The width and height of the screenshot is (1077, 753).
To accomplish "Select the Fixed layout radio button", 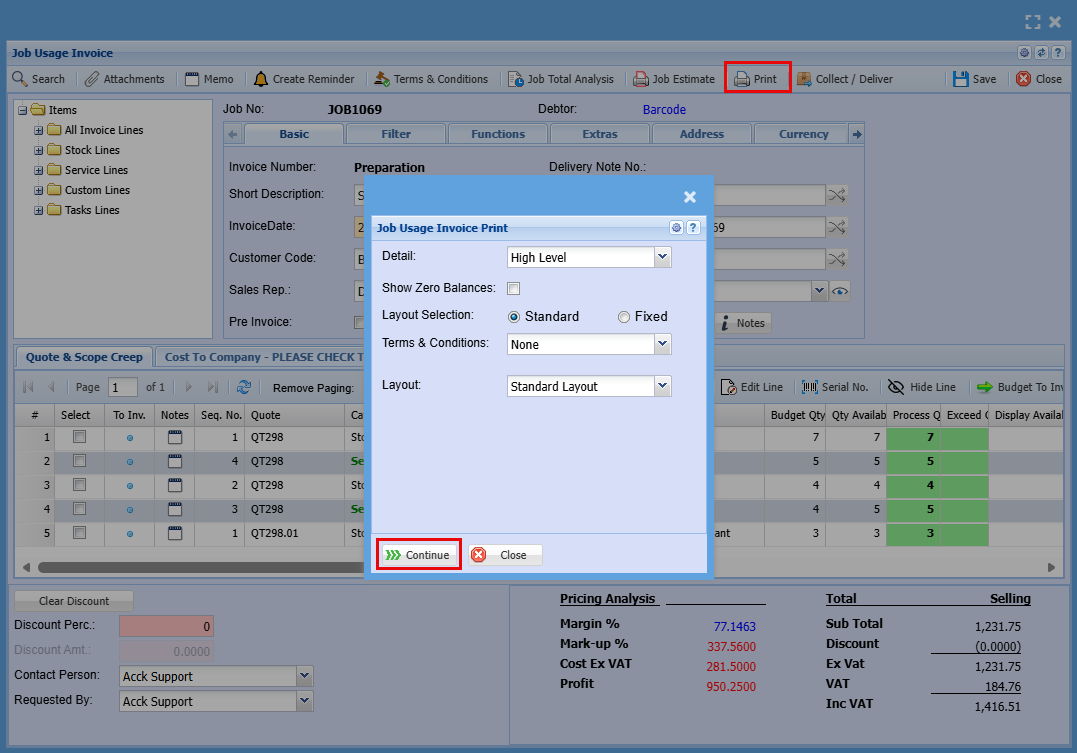I will (x=624, y=317).
